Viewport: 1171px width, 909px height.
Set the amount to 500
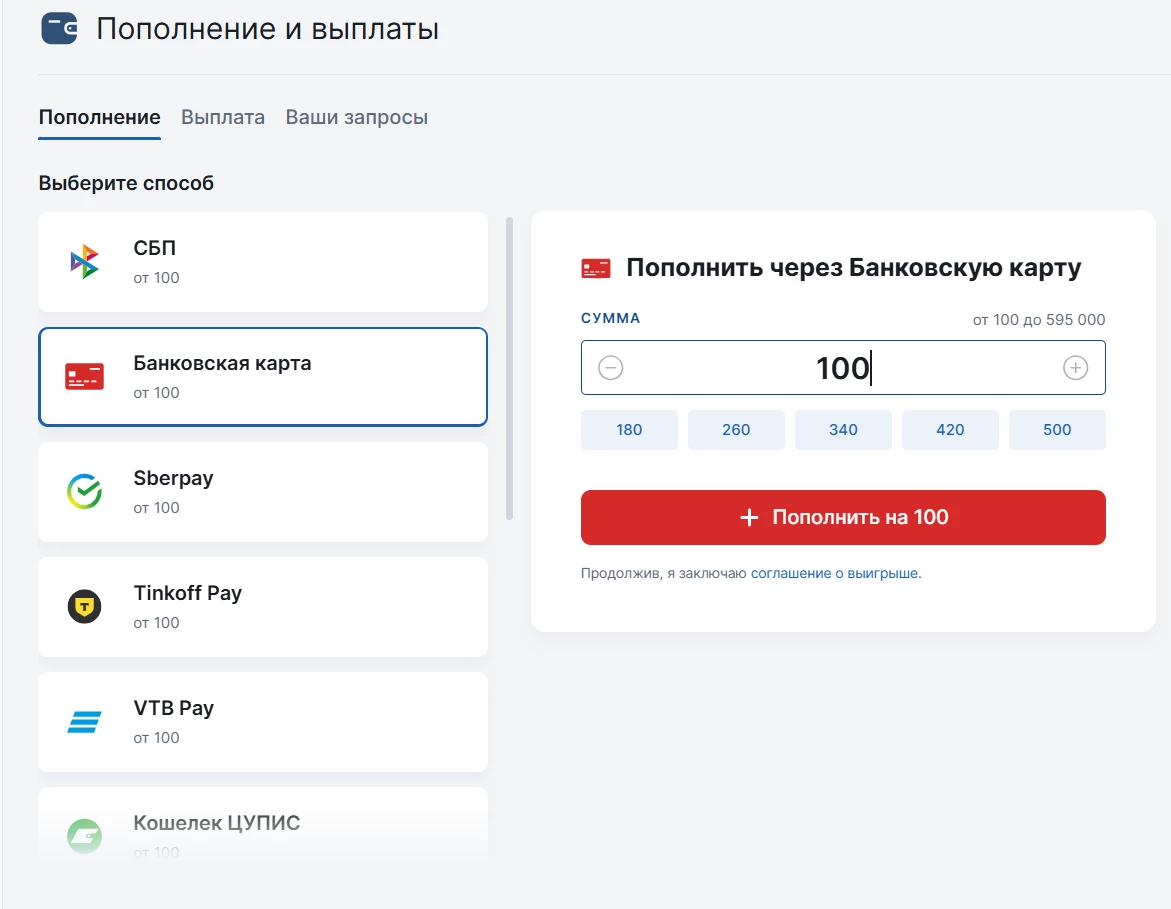pyautogui.click(x=1057, y=429)
